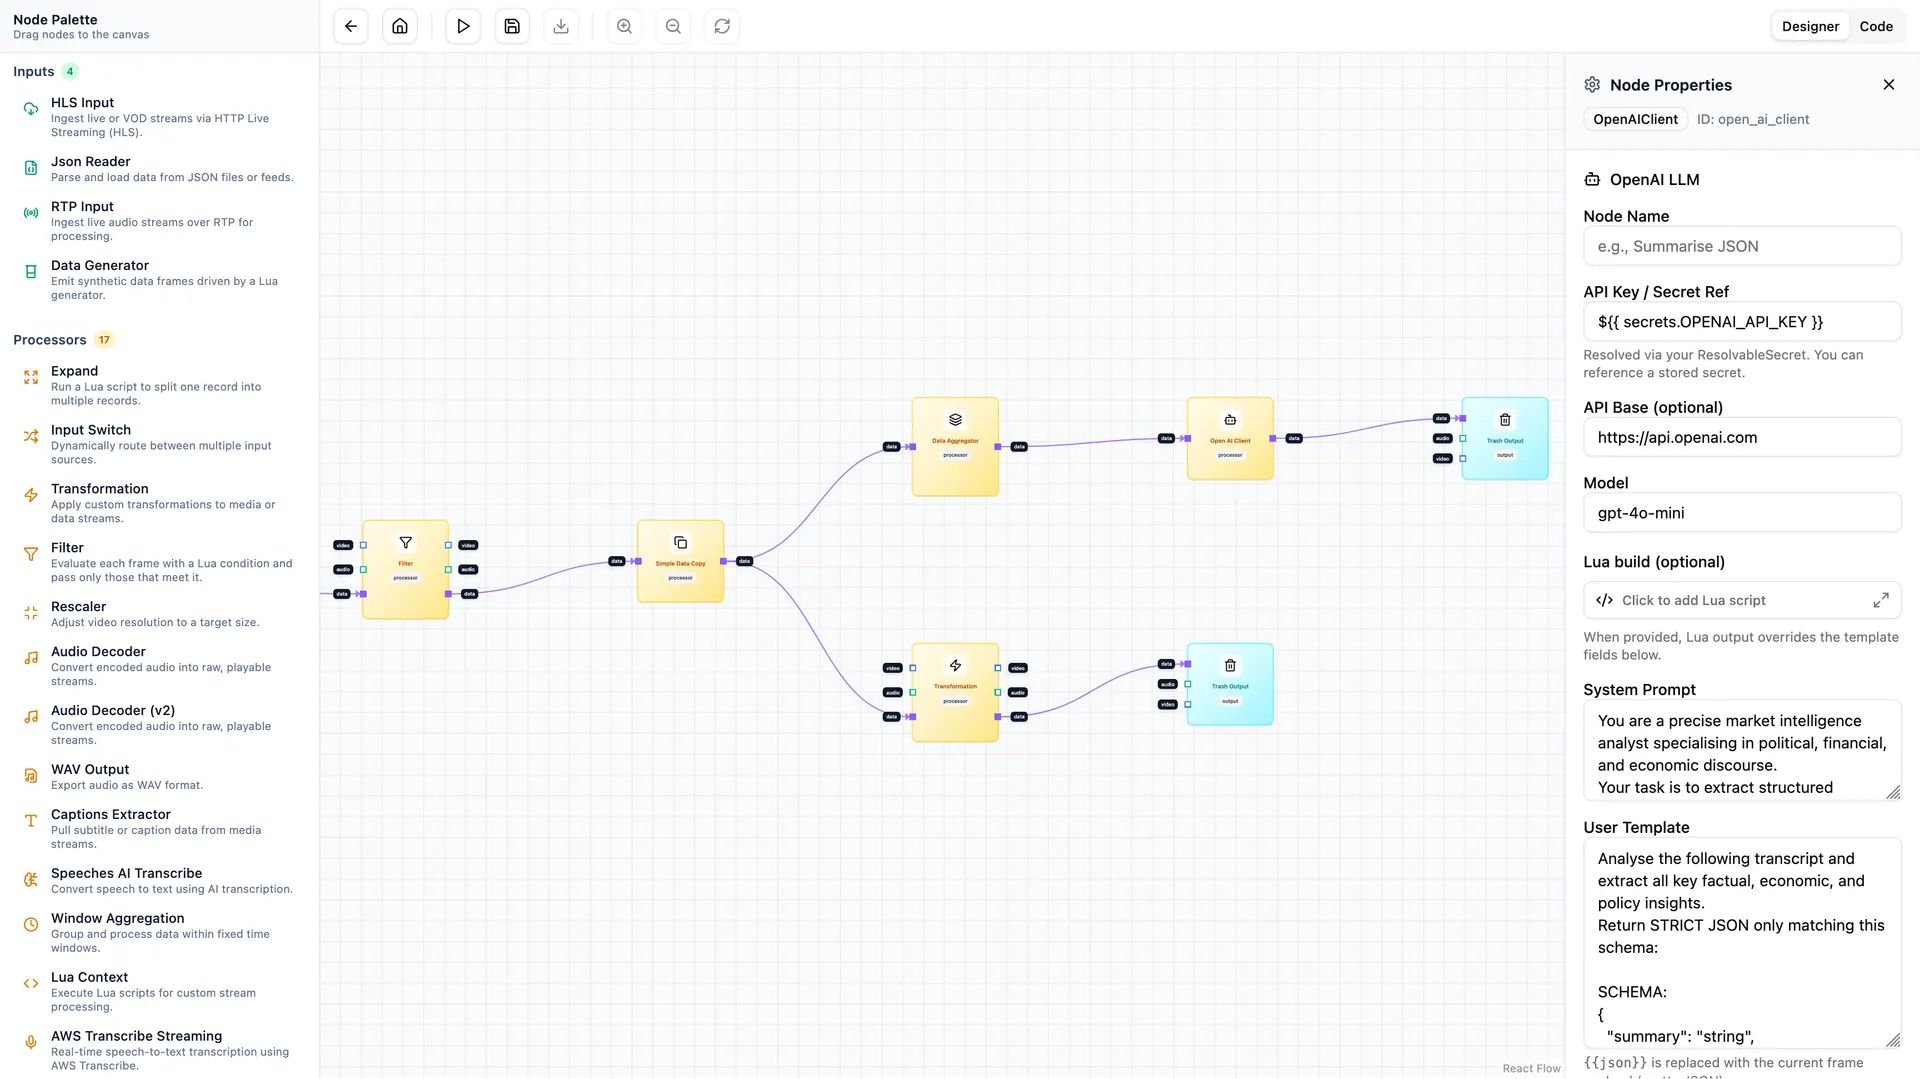The width and height of the screenshot is (1920, 1079).
Task: Click the Node Name input field
Action: click(1741, 246)
